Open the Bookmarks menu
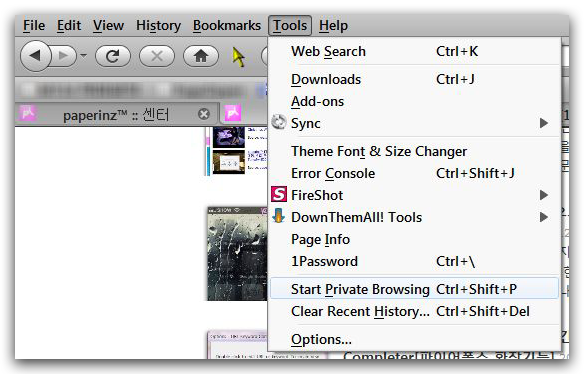584x374 pixels. (x=227, y=25)
